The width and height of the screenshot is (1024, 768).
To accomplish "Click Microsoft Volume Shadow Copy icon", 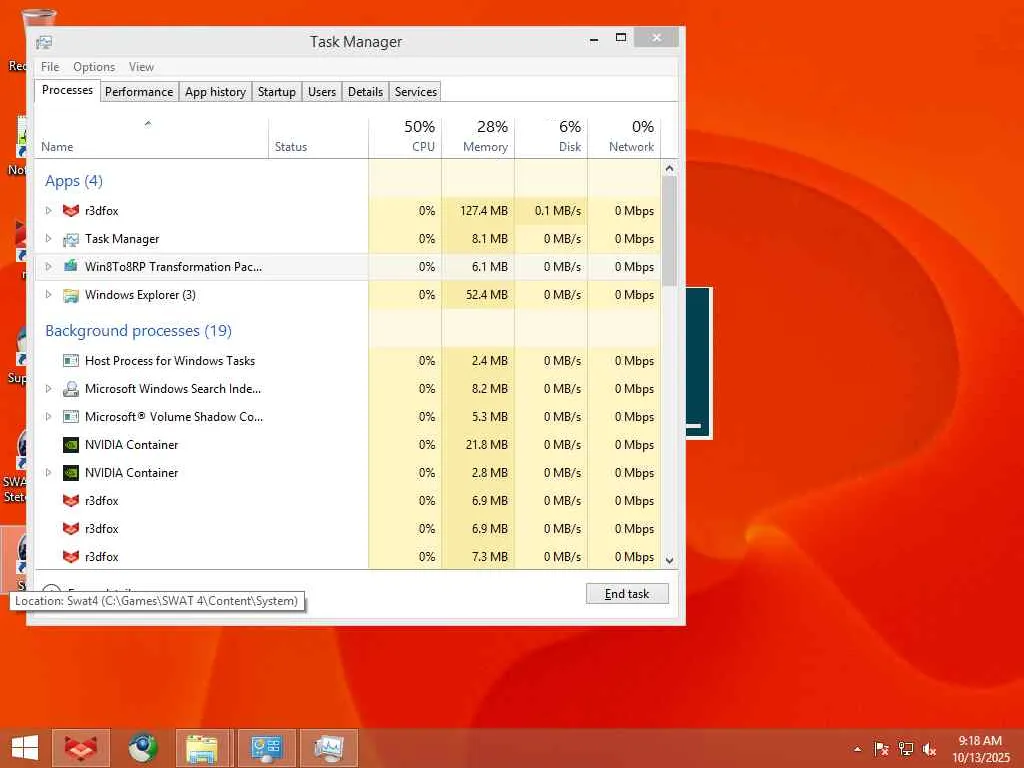I will (x=71, y=417).
